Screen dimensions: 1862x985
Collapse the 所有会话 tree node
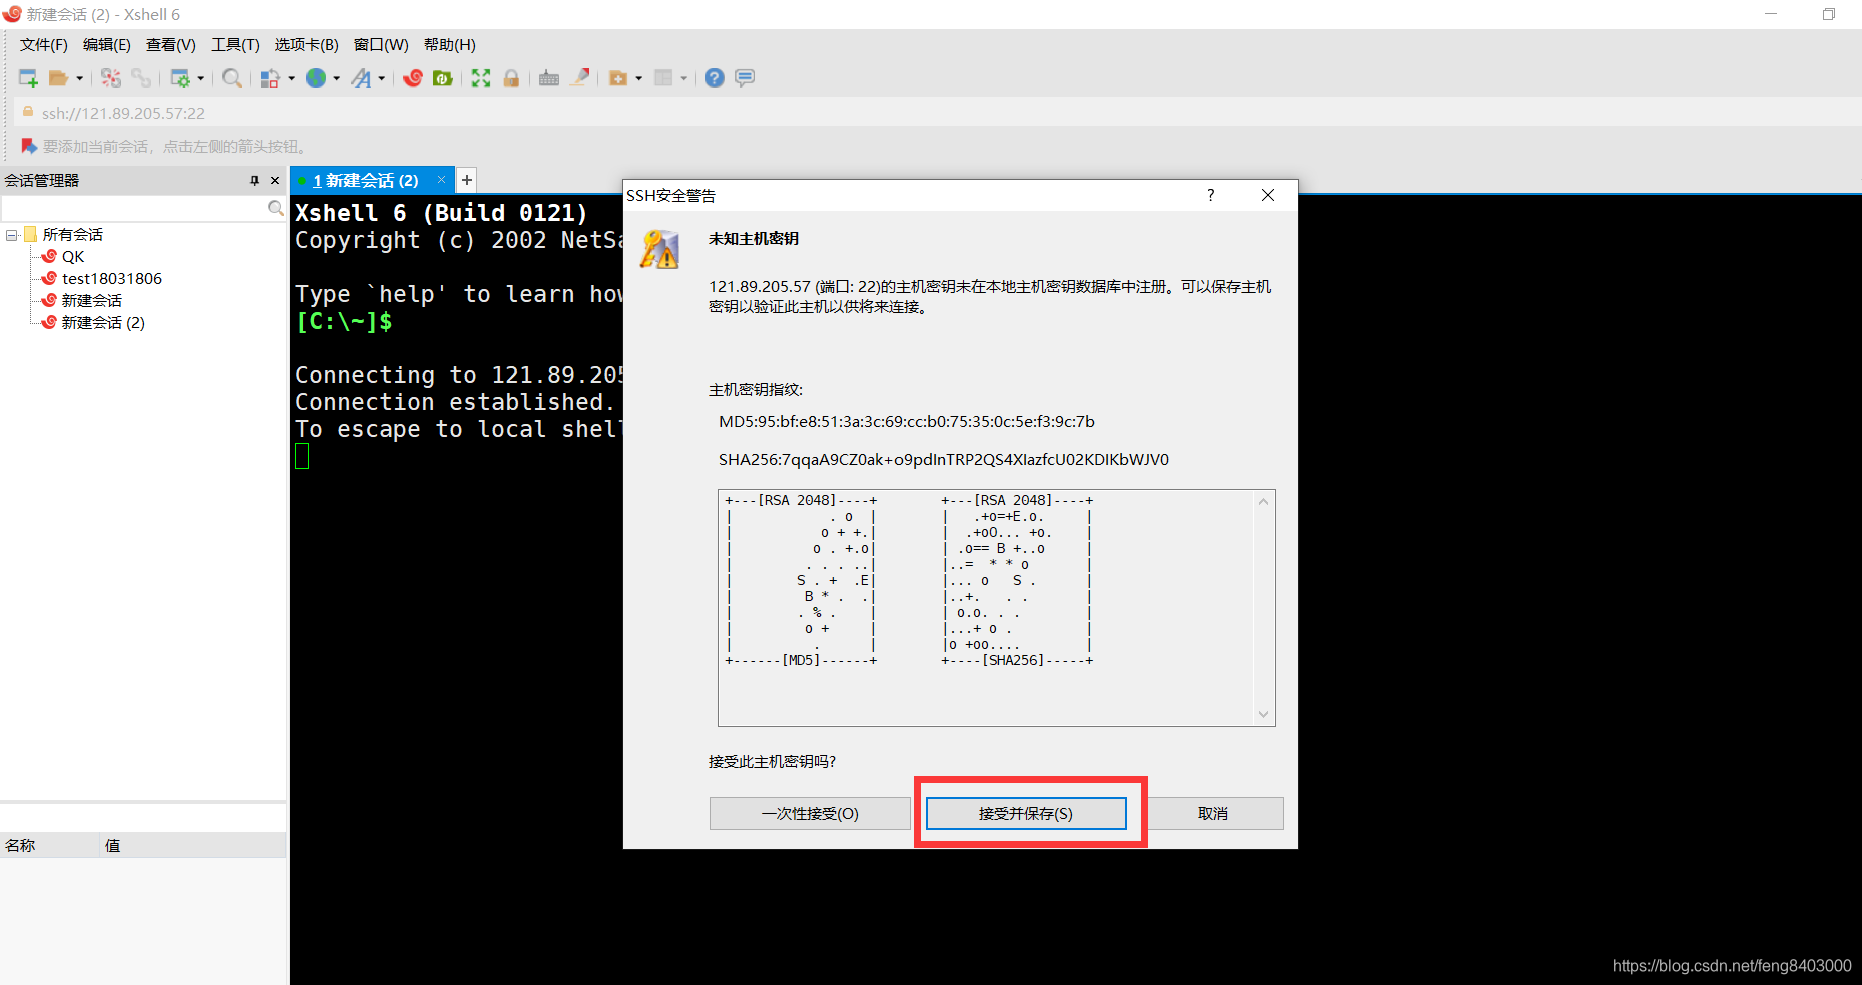pos(11,234)
